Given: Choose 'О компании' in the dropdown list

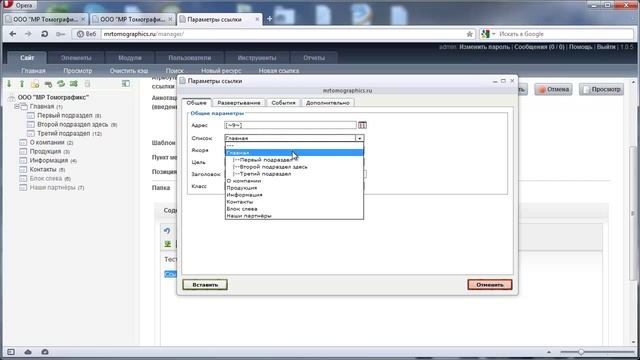Looking at the screenshot, I should tap(294, 180).
